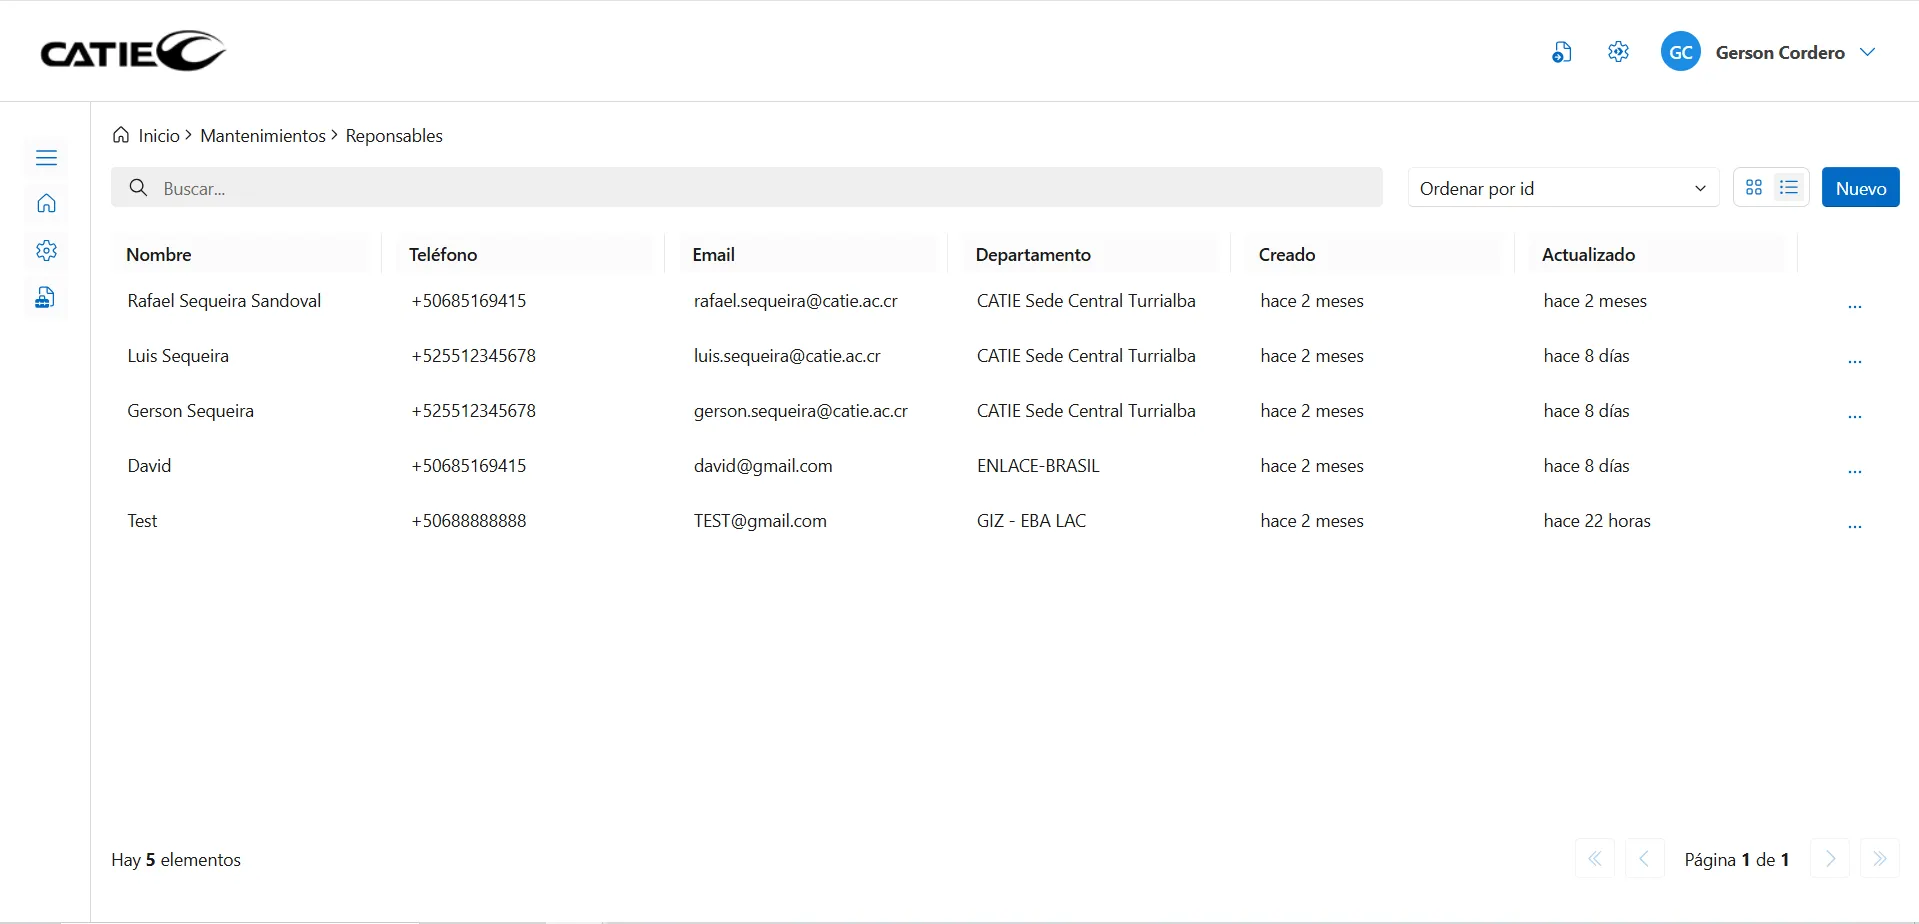This screenshot has width=1919, height=924.
Task: Click the hamburger menu icon in sidebar
Action: tap(46, 158)
